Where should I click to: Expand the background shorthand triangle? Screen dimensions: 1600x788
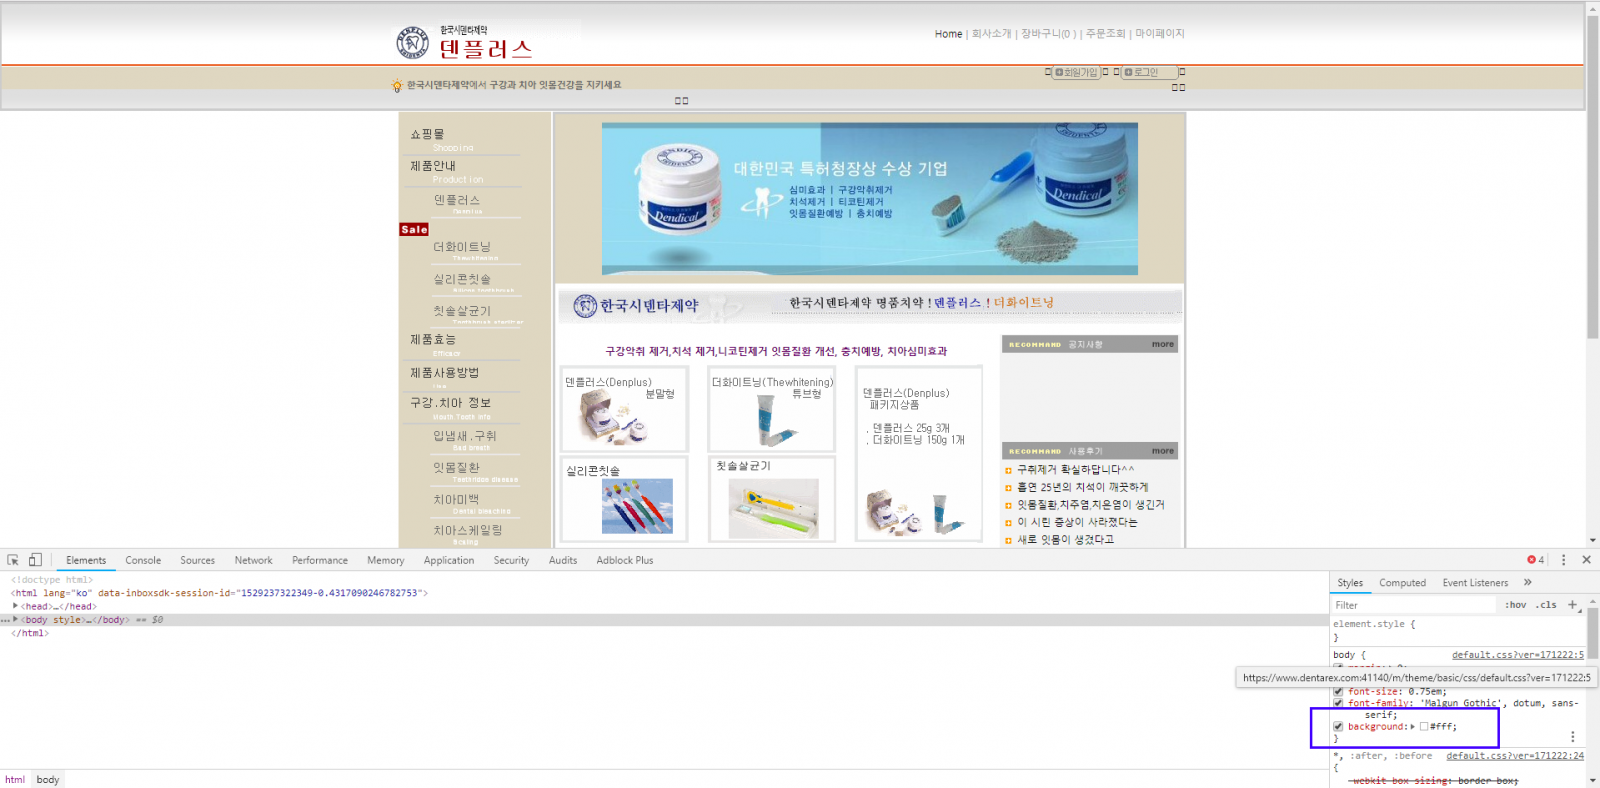pos(1413,727)
